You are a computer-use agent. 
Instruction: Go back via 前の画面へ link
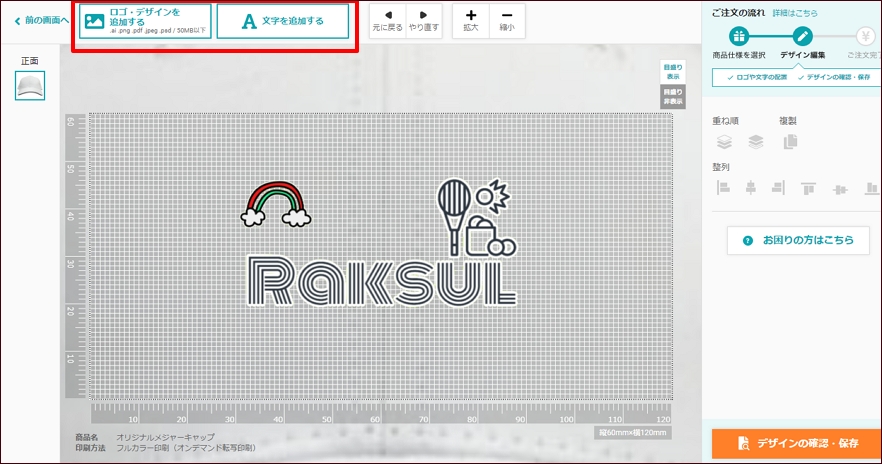coord(42,20)
